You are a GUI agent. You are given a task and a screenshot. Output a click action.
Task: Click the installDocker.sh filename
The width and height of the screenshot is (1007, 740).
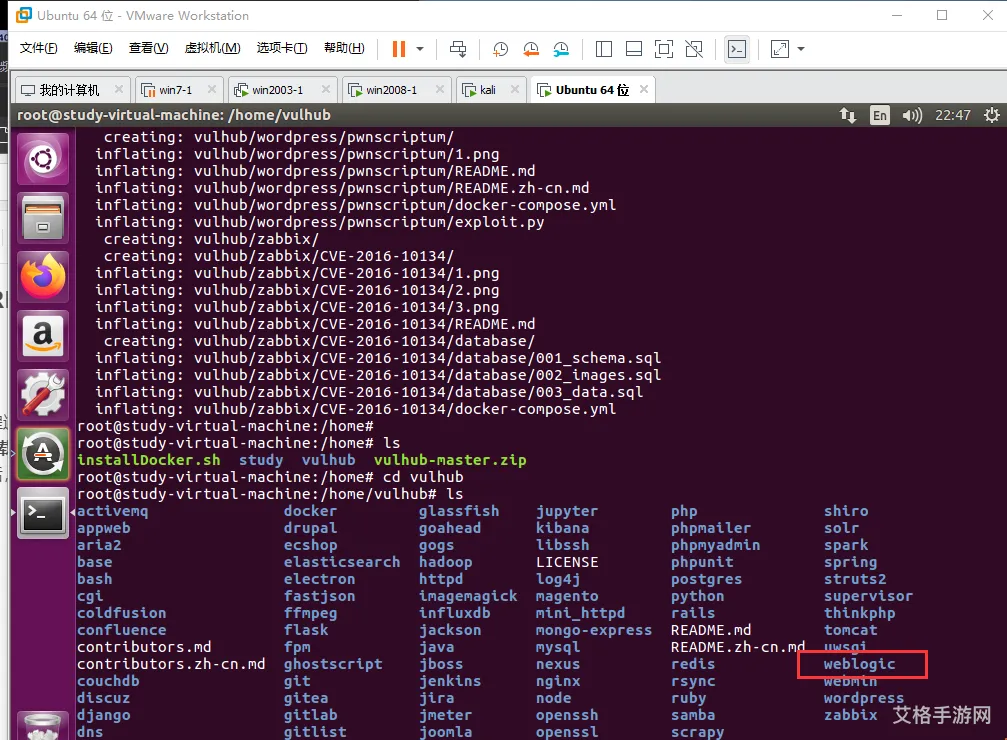(149, 460)
